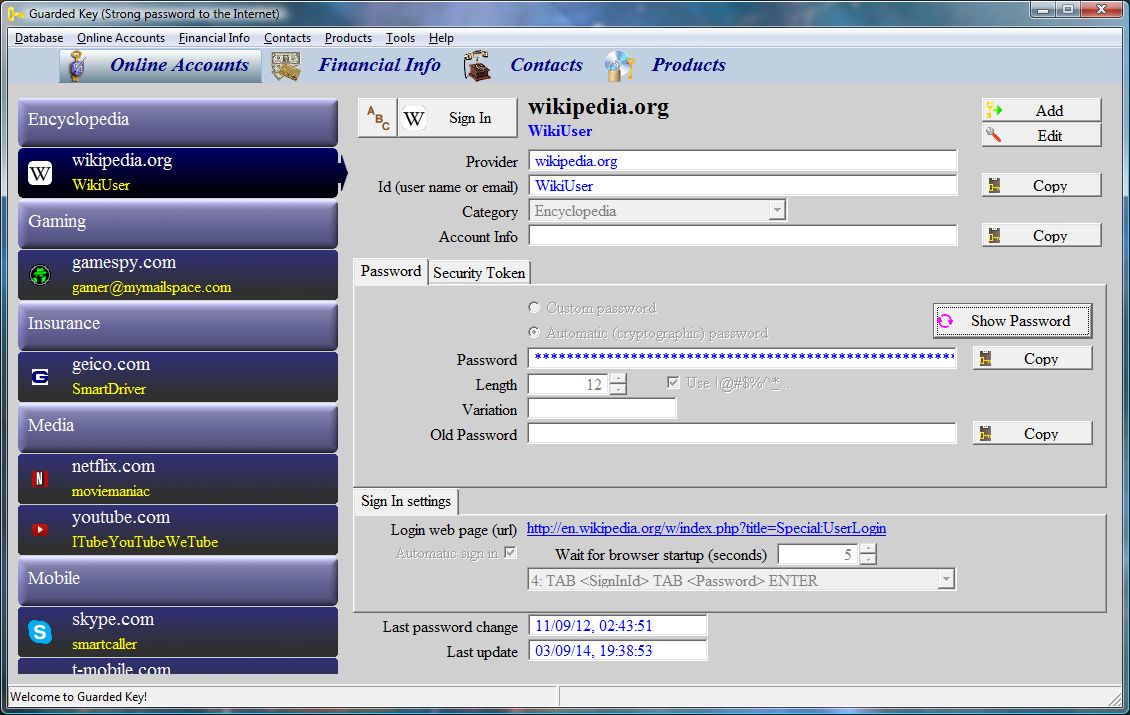This screenshot has width=1130, height=715.
Task: Select Automatic (cryptographic) password radio button
Action: 534,332
